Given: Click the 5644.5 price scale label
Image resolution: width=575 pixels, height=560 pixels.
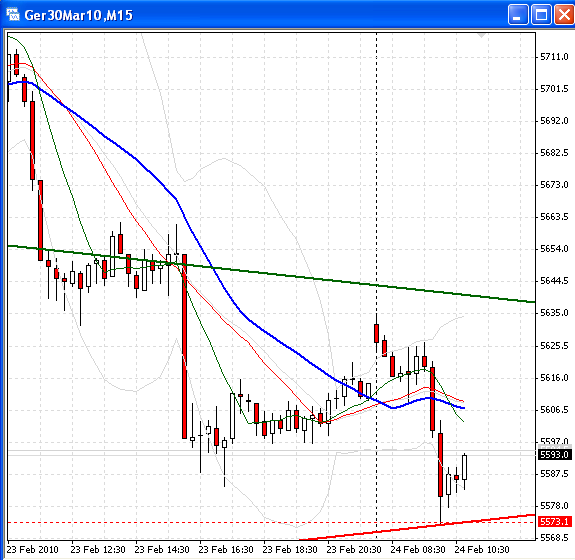Looking at the screenshot, I should [x=554, y=281].
